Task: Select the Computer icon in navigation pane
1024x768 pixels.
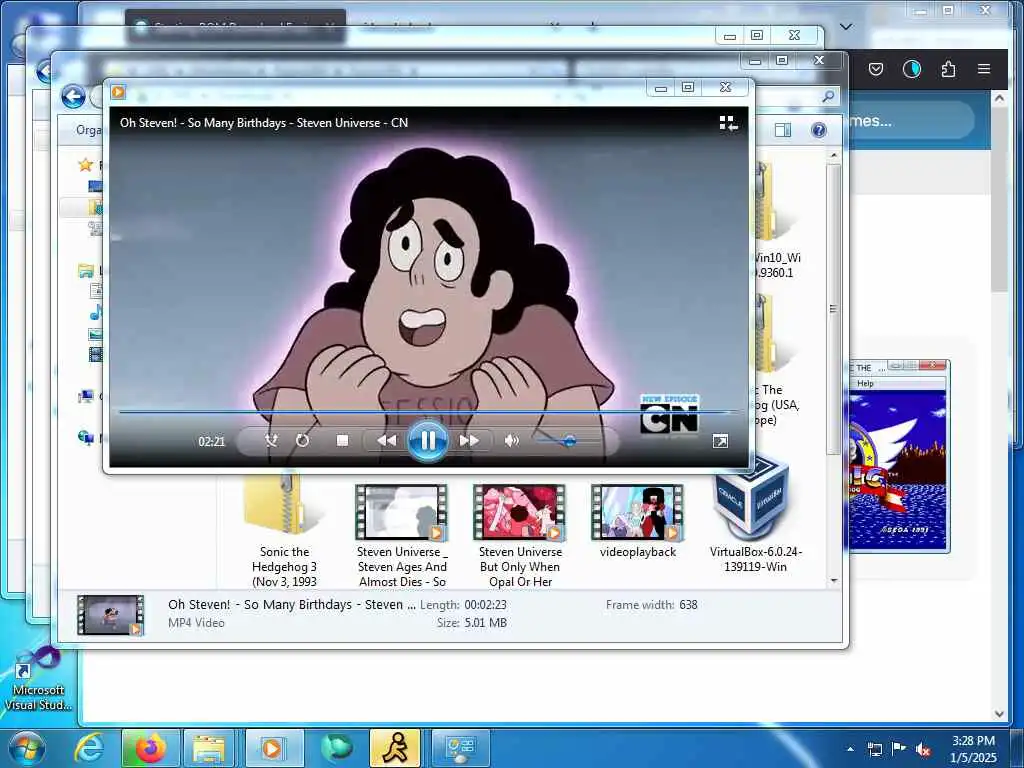Action: (86, 396)
